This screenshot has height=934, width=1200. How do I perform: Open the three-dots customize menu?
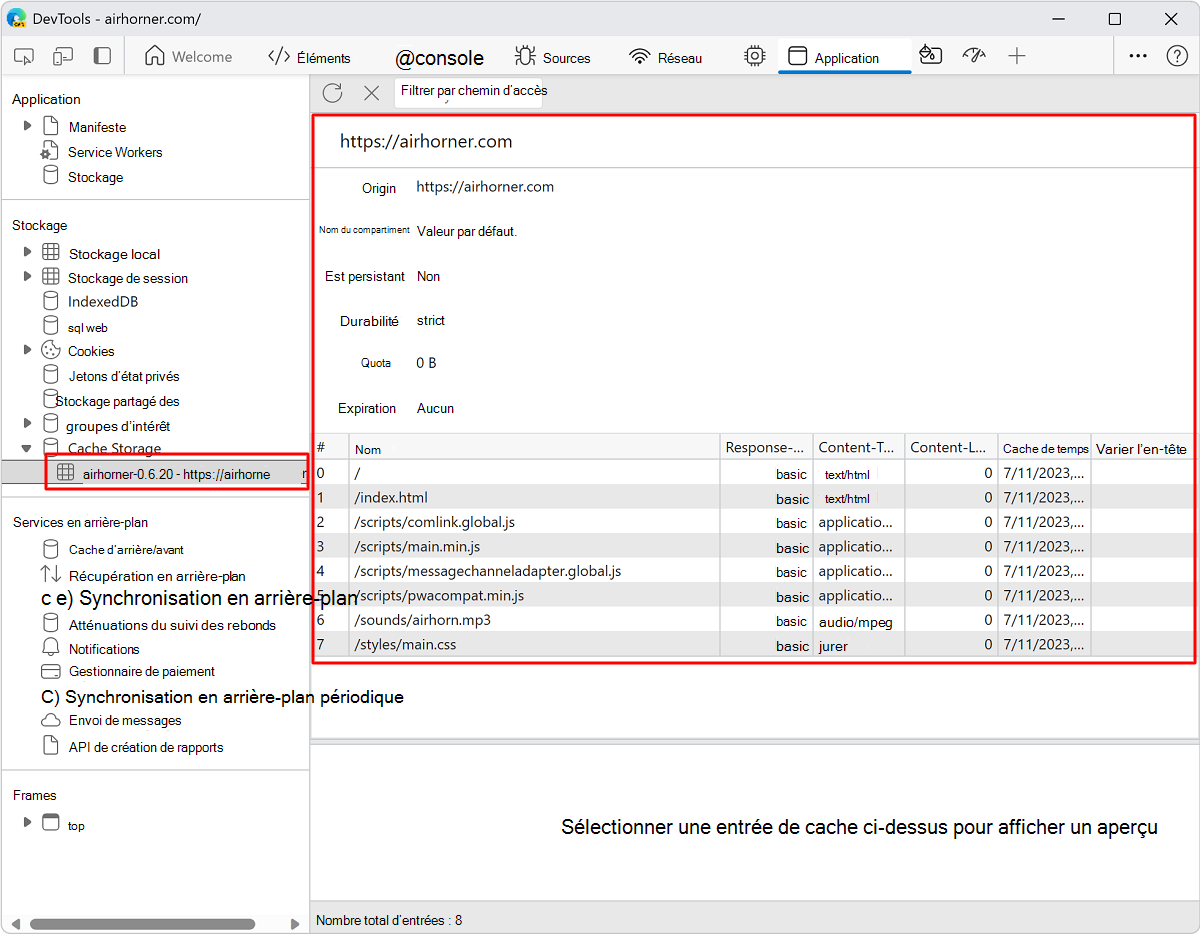[1138, 56]
